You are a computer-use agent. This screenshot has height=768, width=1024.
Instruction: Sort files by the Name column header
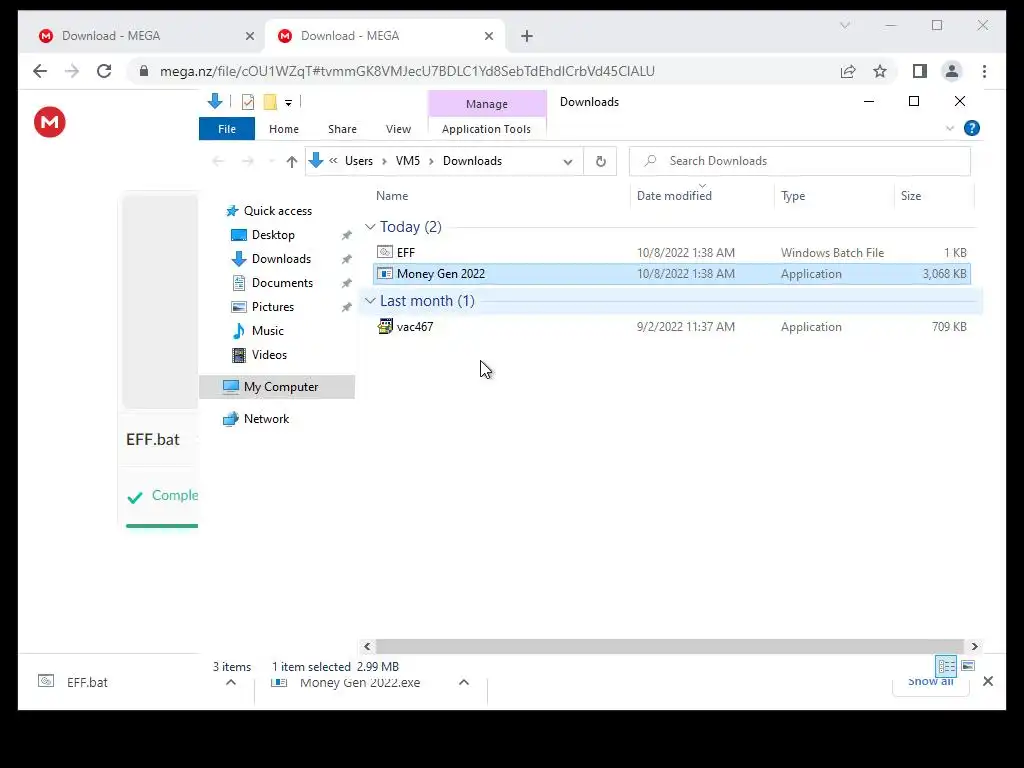pos(392,196)
